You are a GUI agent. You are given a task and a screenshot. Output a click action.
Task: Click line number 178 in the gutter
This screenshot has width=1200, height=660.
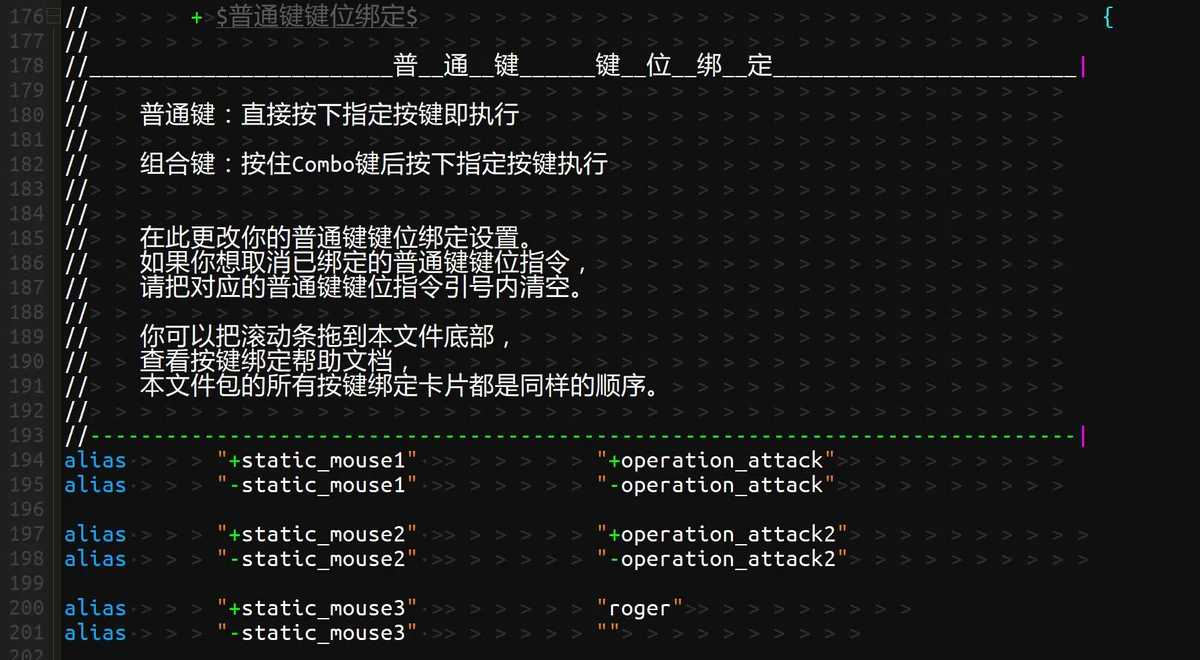(27, 66)
